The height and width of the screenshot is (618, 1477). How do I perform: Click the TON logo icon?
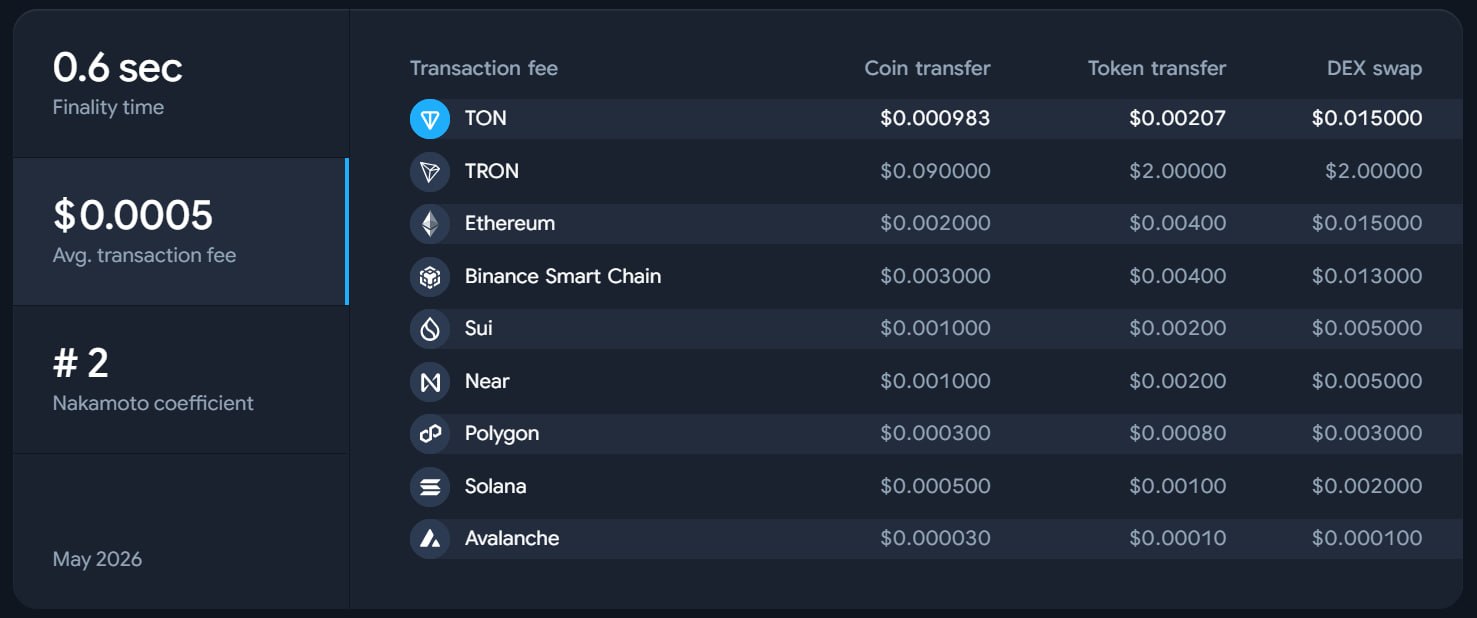tap(430, 119)
